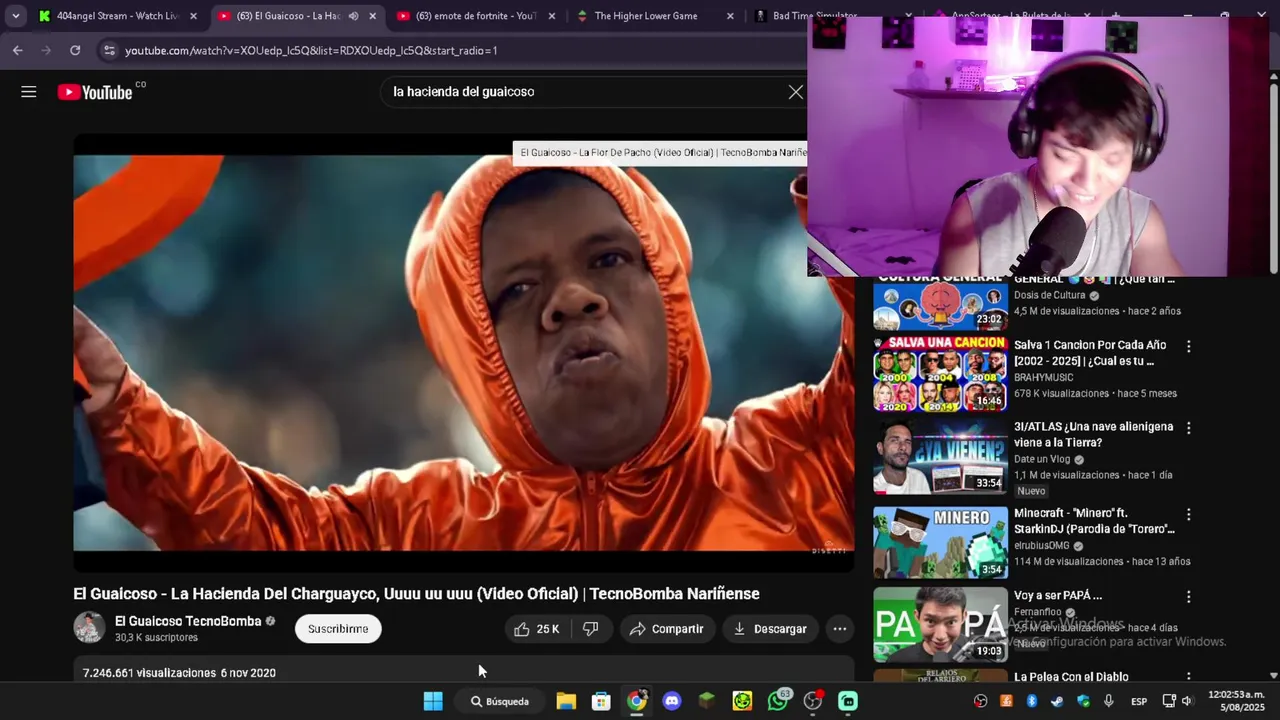This screenshot has height=720, width=1280.
Task: Open options menu for La Pelea Con el Diablo
Action: [1188, 678]
